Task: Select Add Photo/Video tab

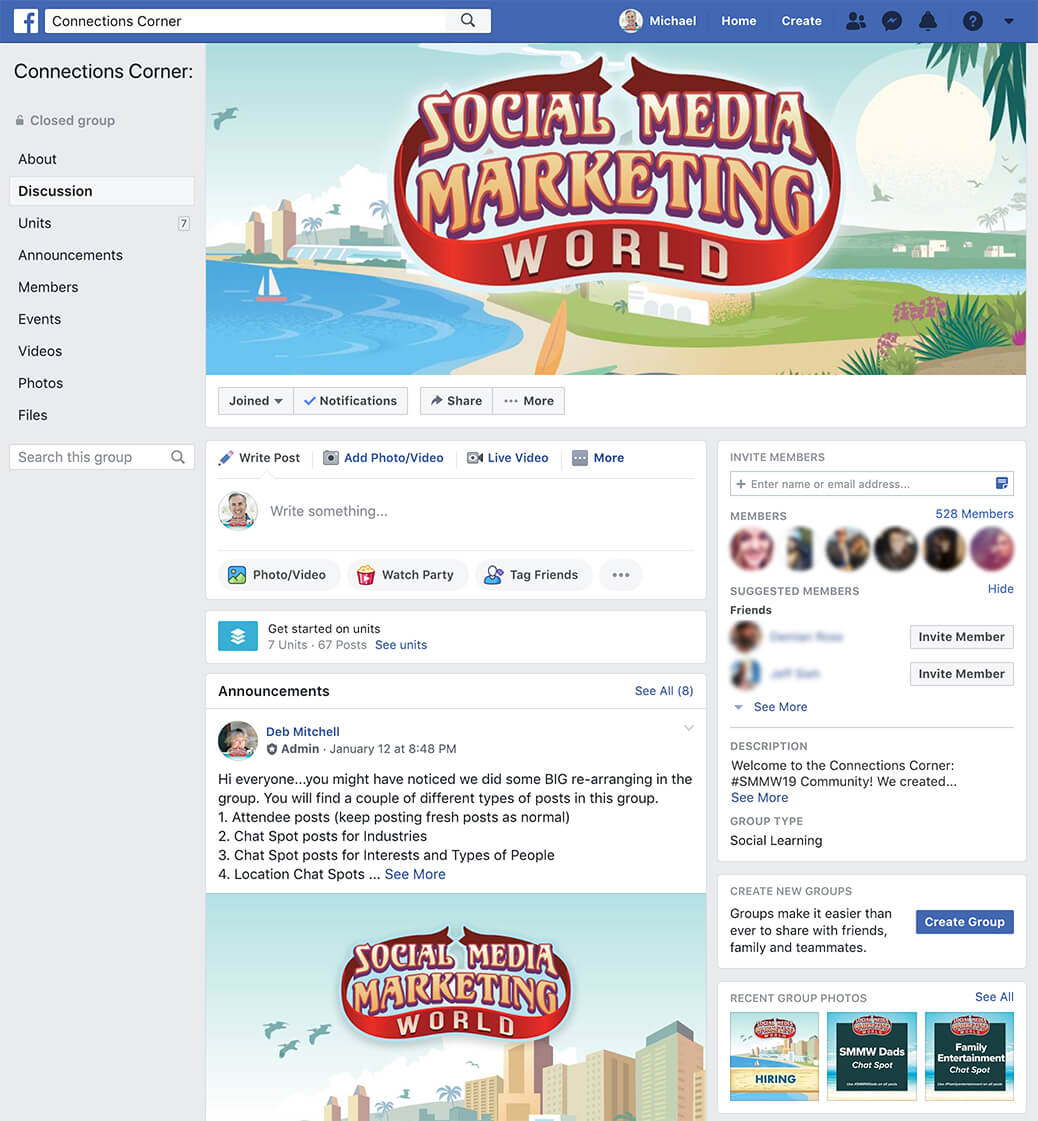Action: [x=384, y=458]
